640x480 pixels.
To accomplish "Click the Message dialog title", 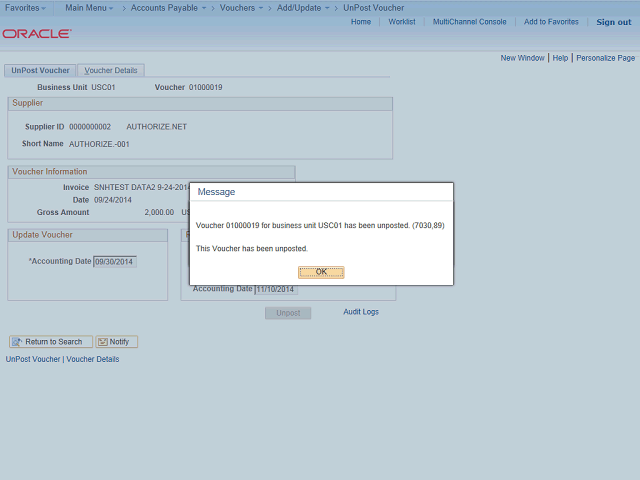I will [216, 192].
